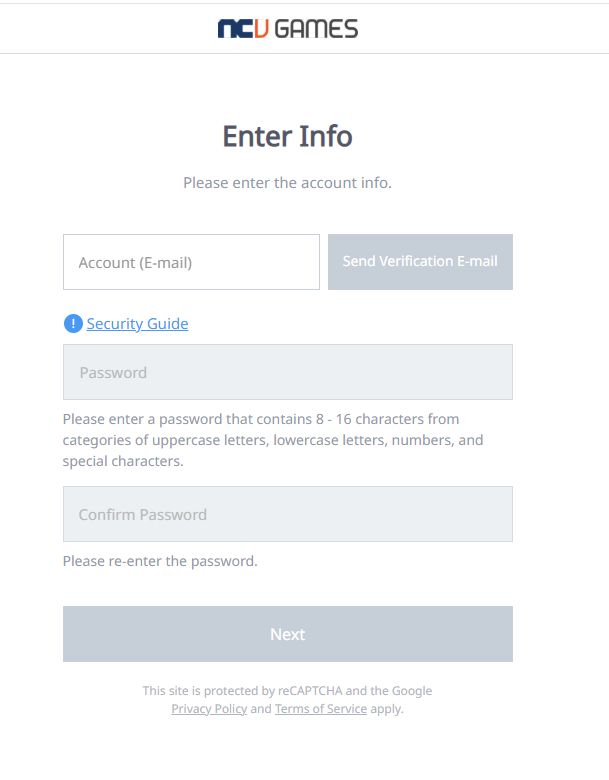Click the orange V in the logo
This screenshot has width=609, height=780.
click(262, 29)
